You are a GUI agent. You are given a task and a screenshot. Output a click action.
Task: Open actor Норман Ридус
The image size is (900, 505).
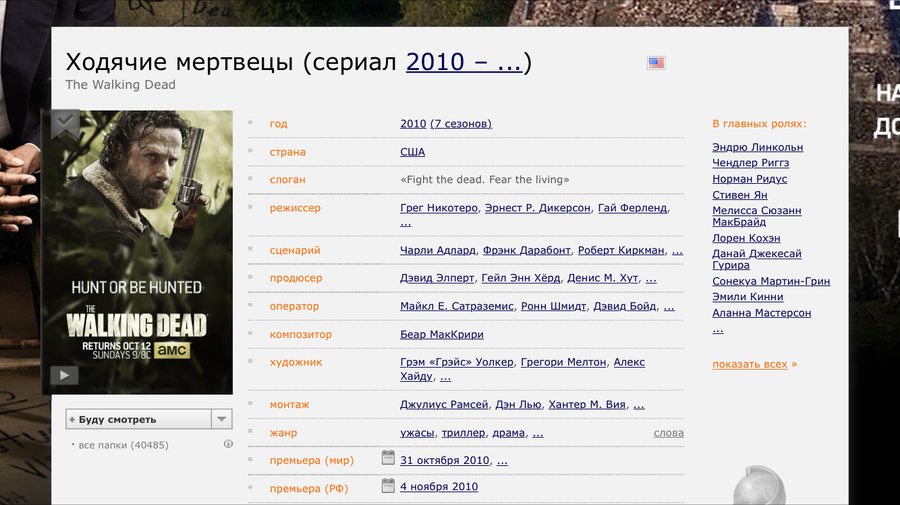tap(750, 179)
